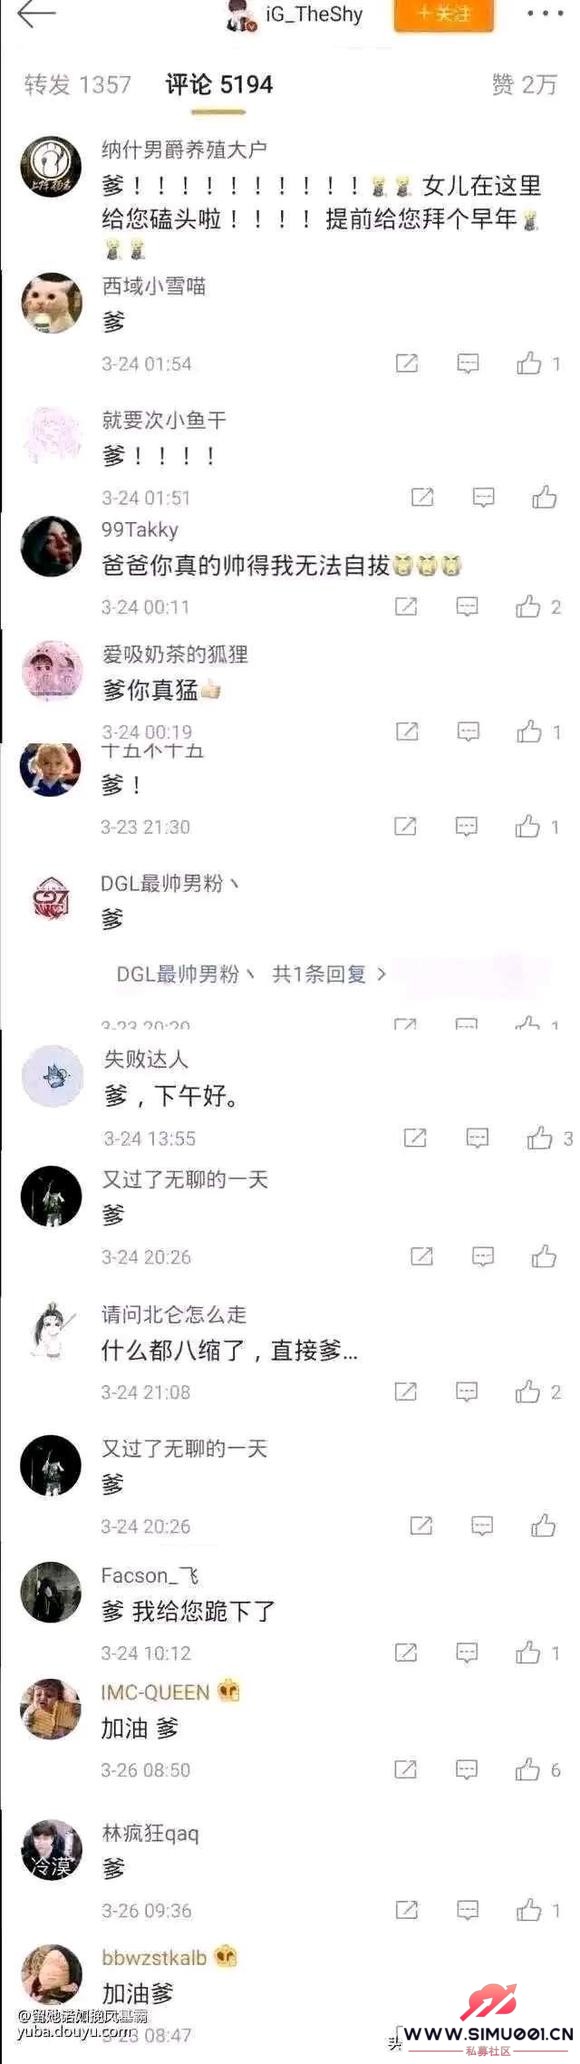Like 林疯狂qaq's comment
580x2064 pixels.
point(529,1911)
